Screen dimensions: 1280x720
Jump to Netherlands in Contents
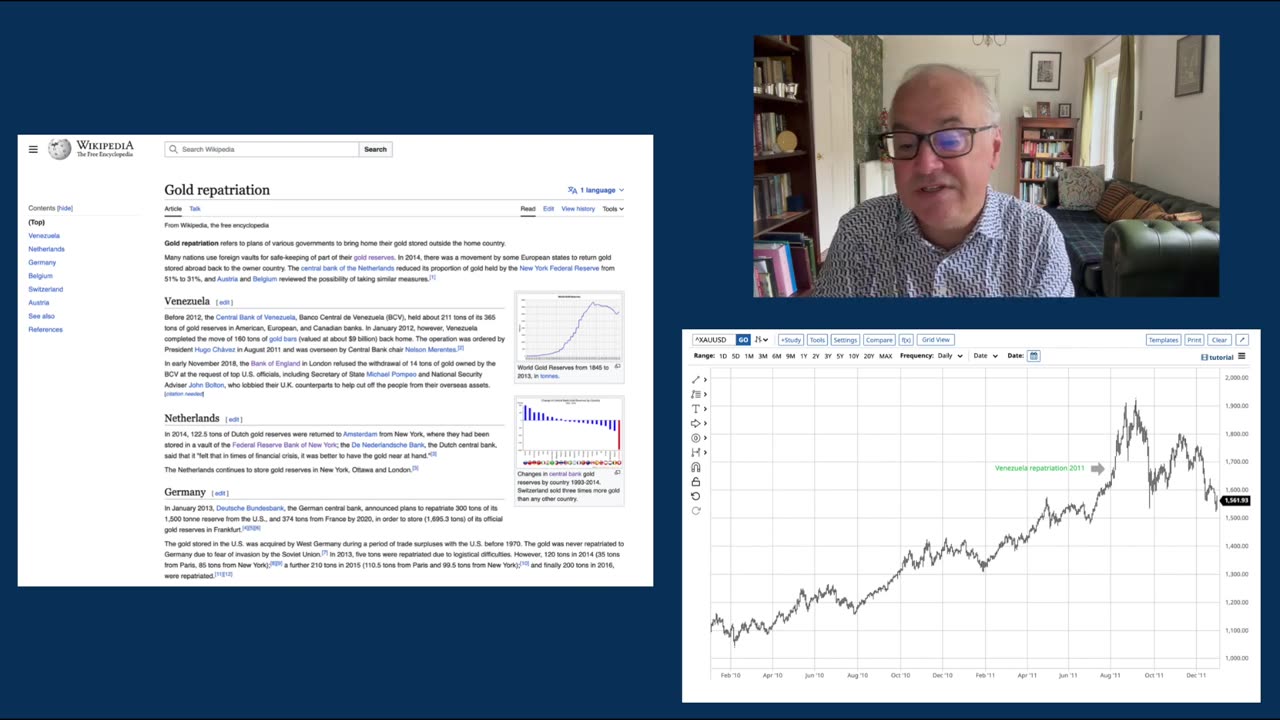46,249
